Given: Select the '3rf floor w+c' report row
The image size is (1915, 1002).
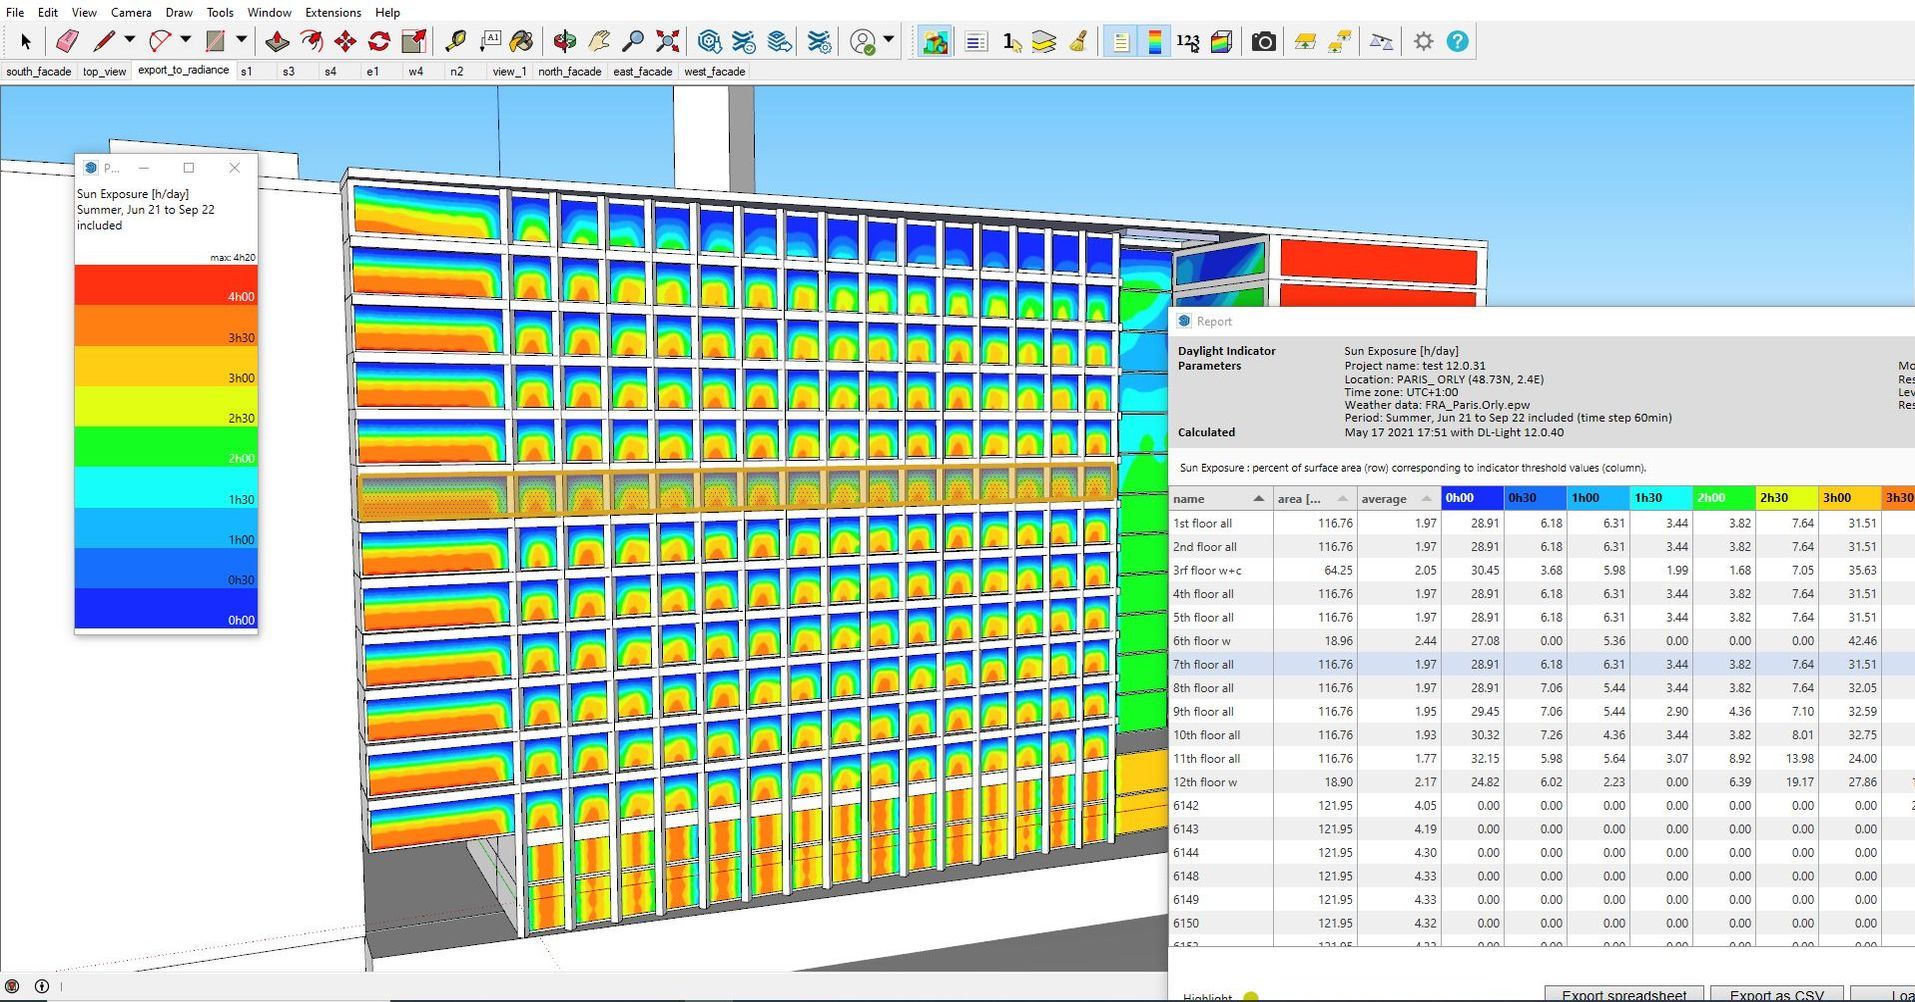Looking at the screenshot, I should coord(1542,570).
